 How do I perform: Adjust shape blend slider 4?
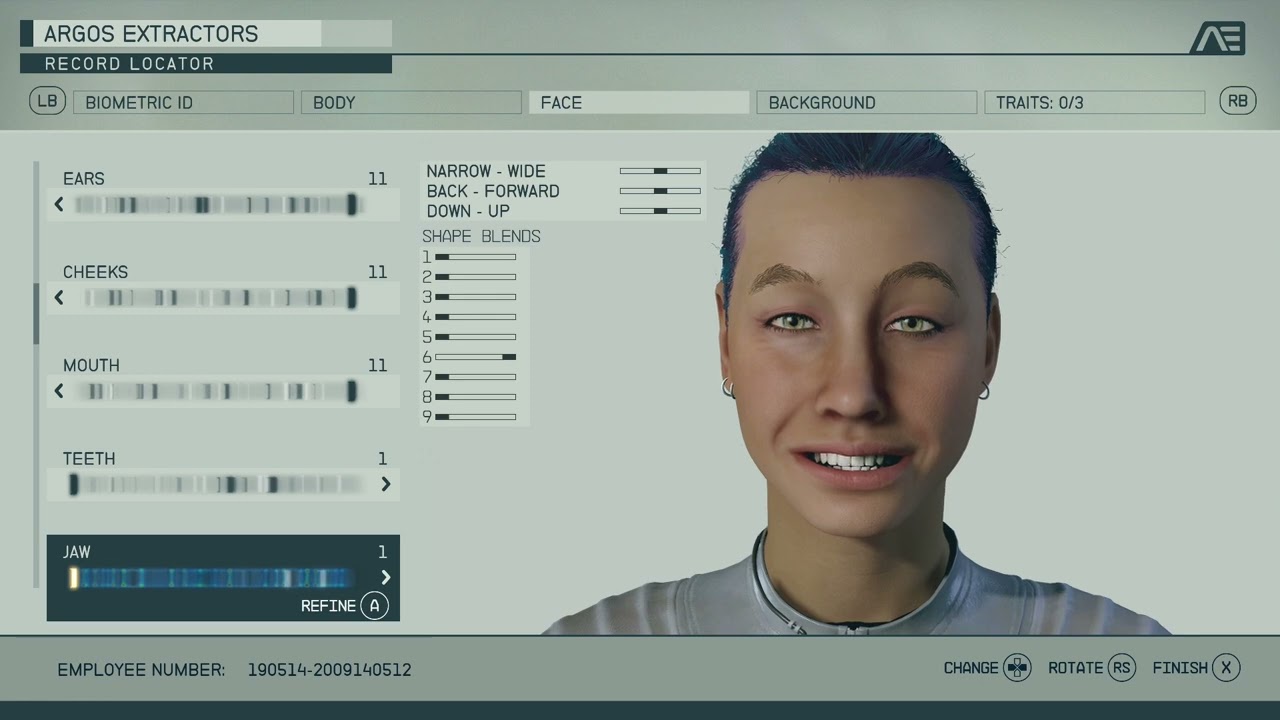point(475,317)
